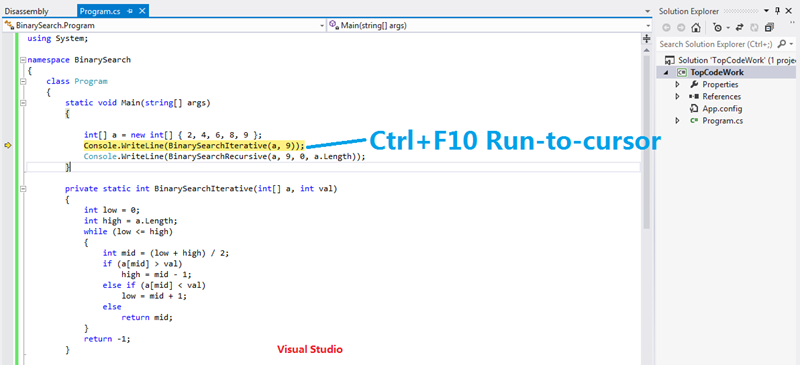Open search options dropdown beside magnifier
The width and height of the screenshot is (800, 365).
(x=791, y=44)
